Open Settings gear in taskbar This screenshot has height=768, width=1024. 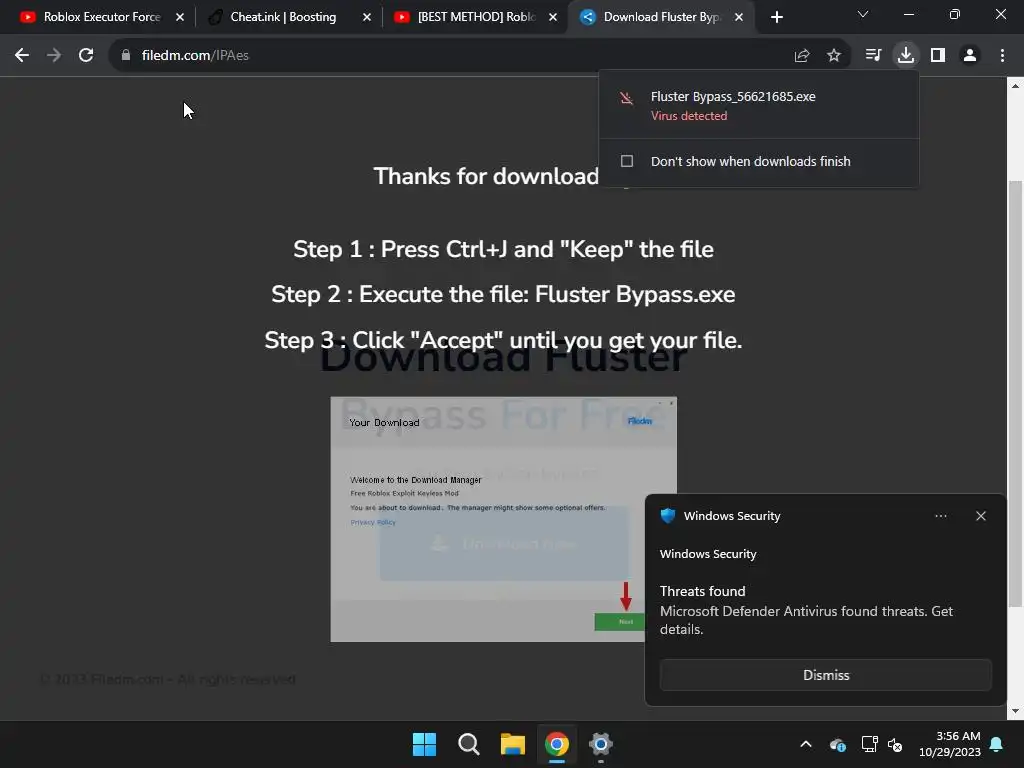600,744
